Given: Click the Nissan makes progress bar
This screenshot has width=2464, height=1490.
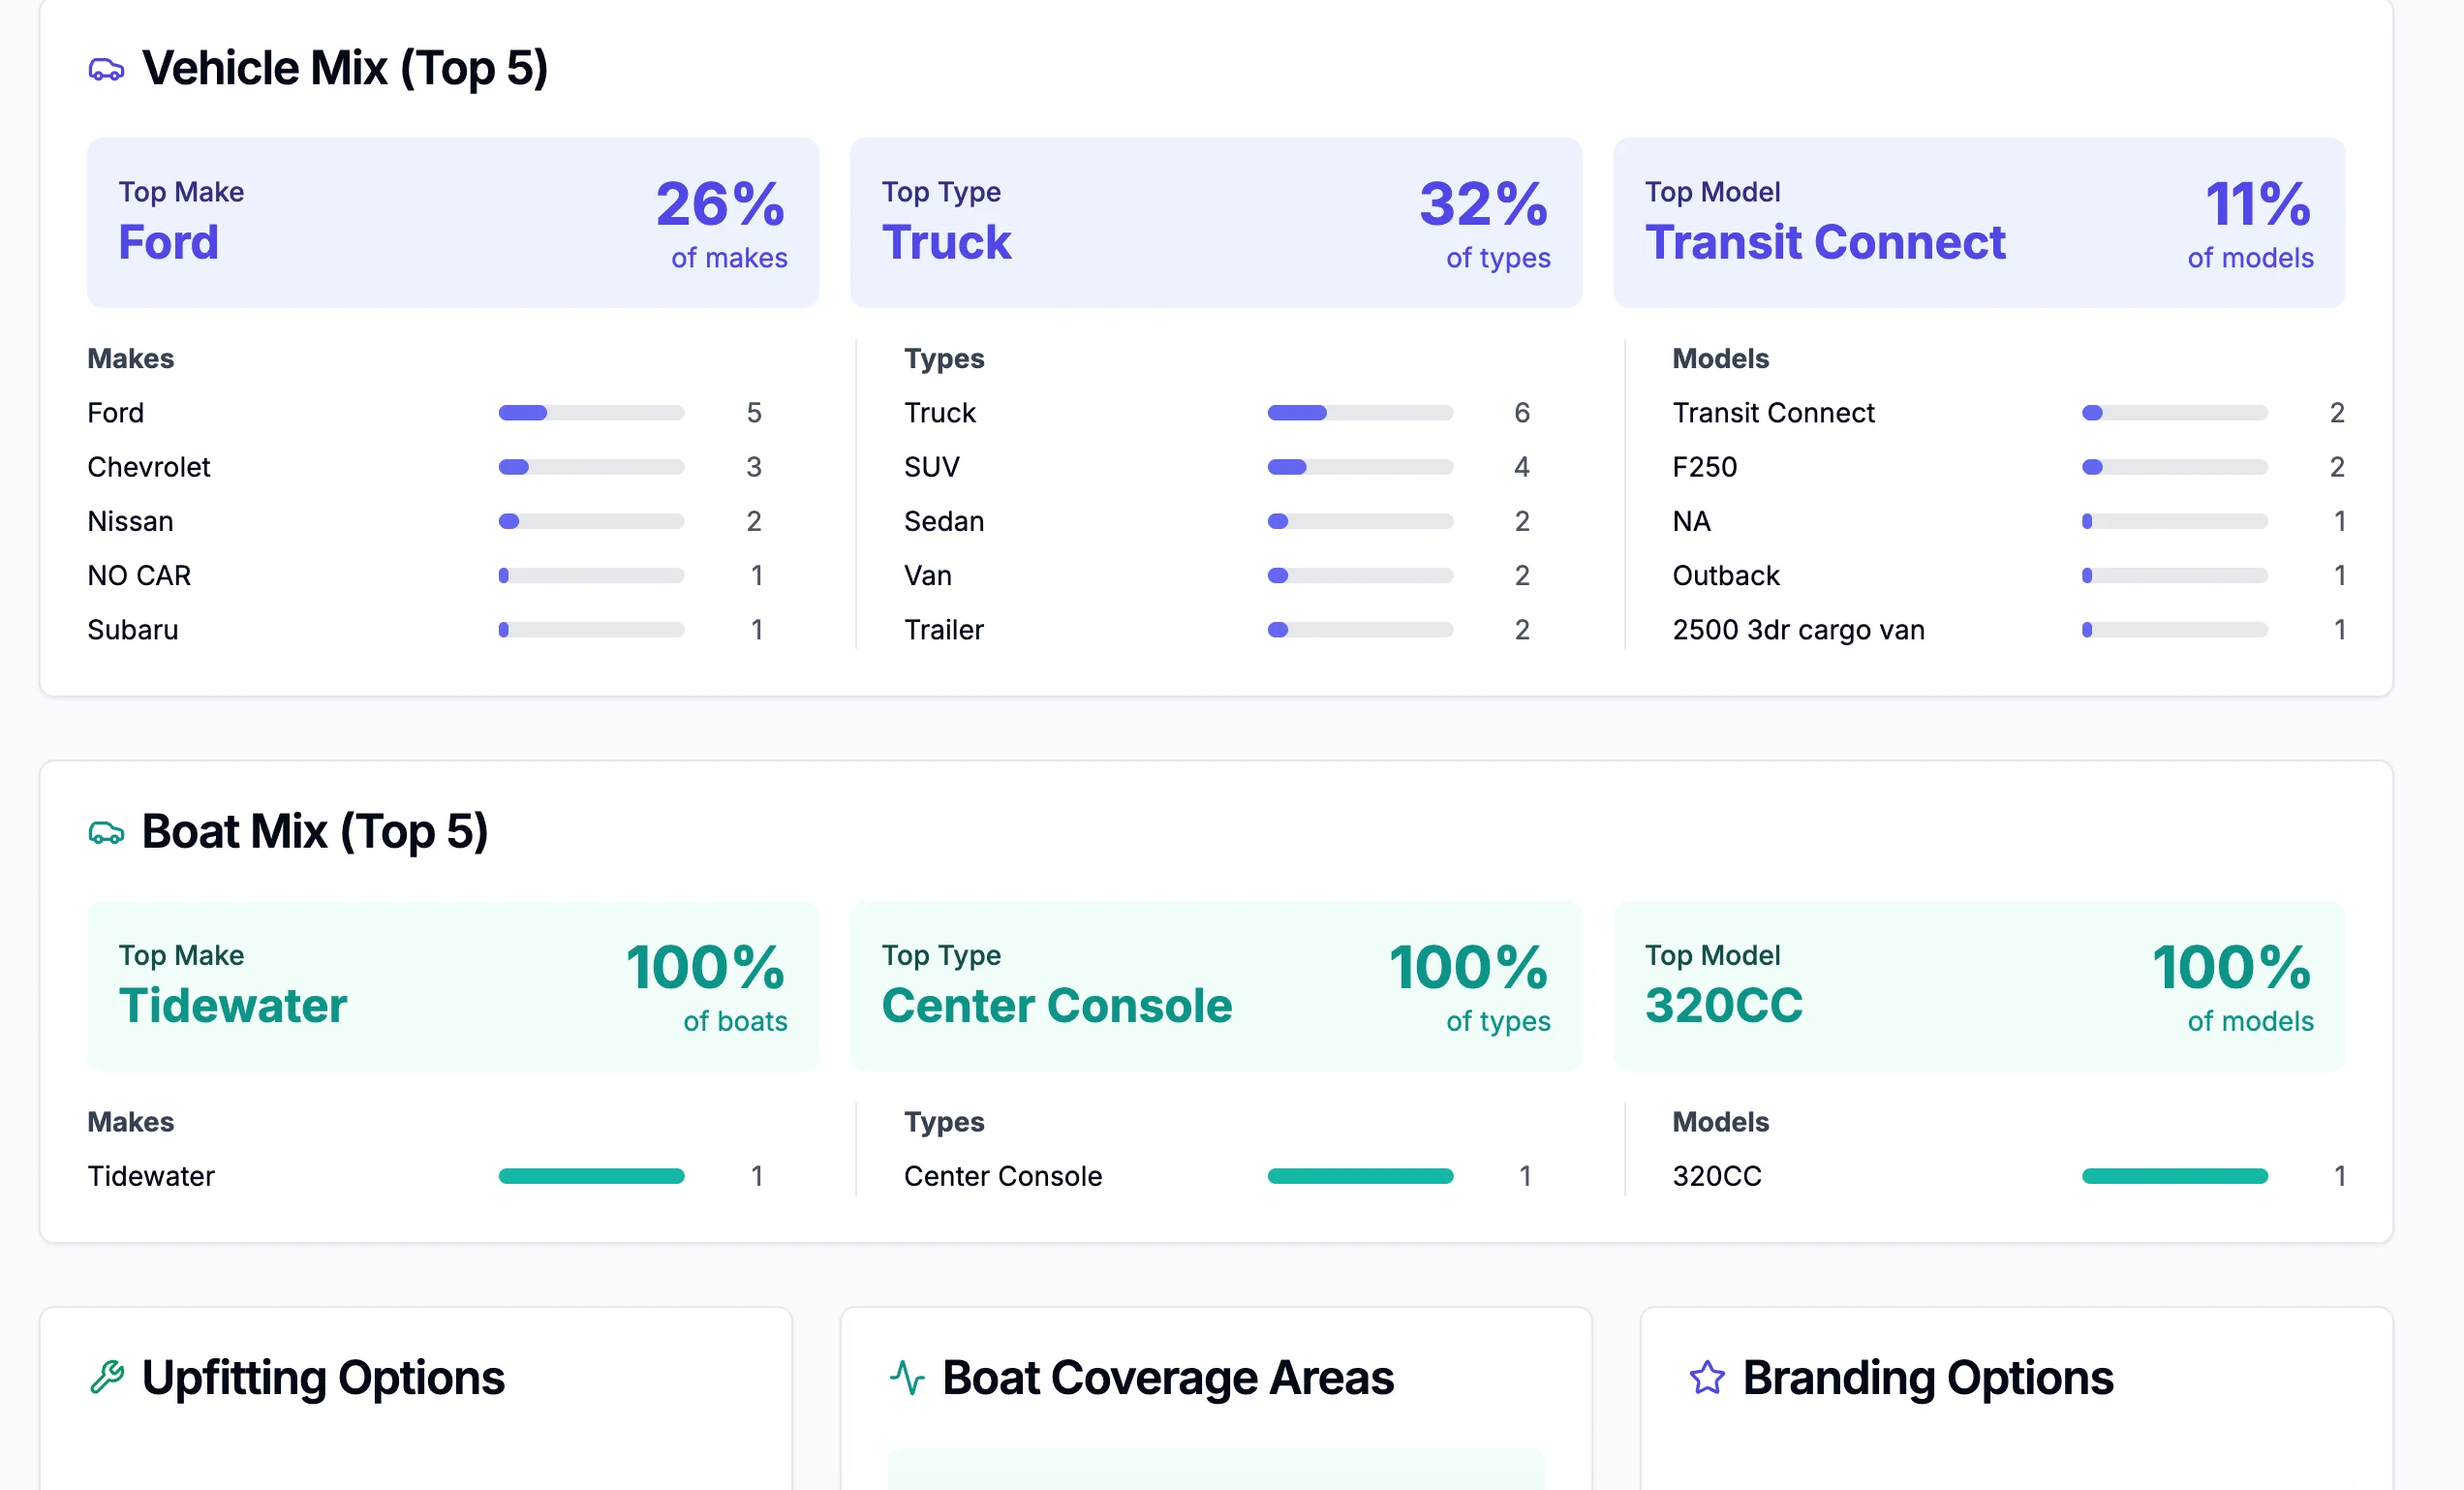Looking at the screenshot, I should [x=591, y=521].
